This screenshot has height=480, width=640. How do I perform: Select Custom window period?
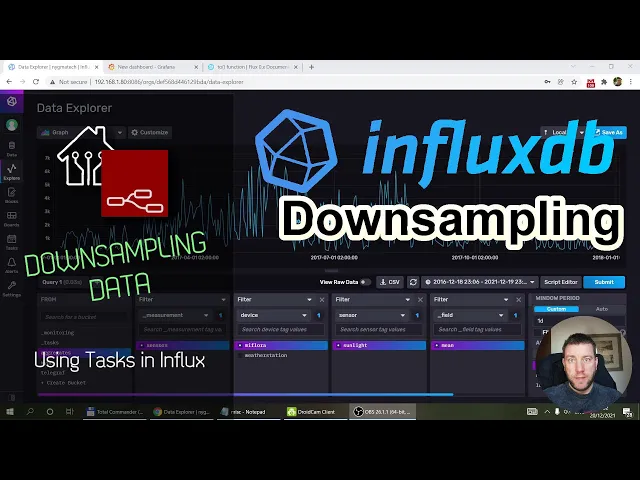[x=556, y=309]
